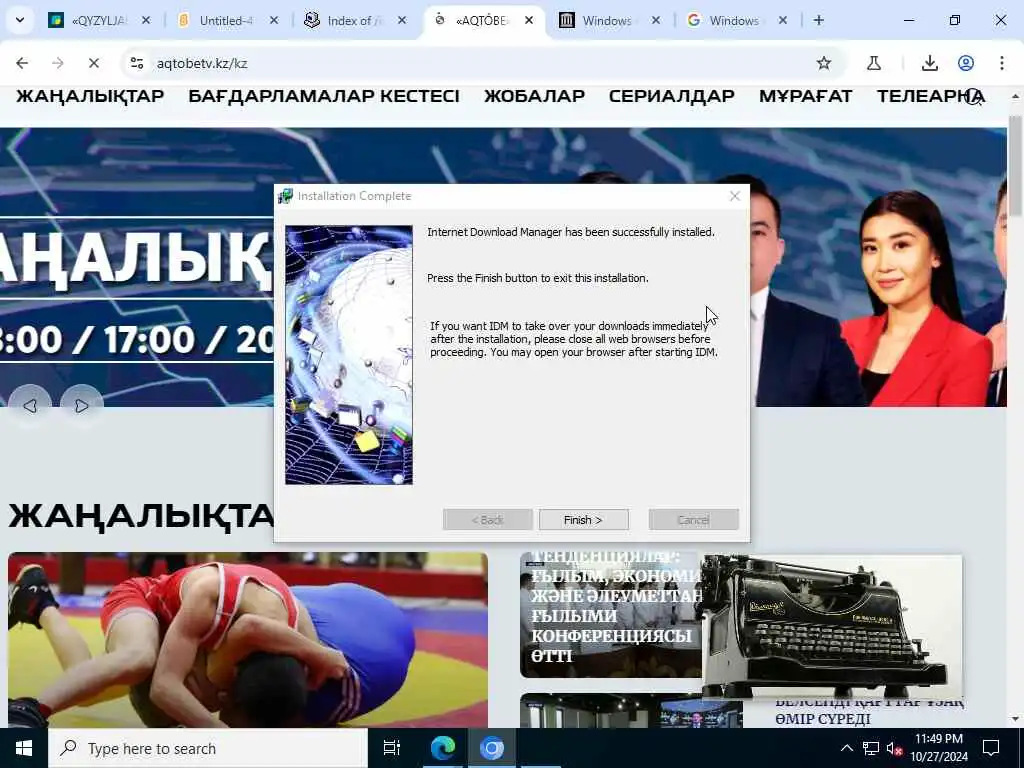Open the browser downloads icon
This screenshot has width=1024, height=768.
[x=930, y=63]
